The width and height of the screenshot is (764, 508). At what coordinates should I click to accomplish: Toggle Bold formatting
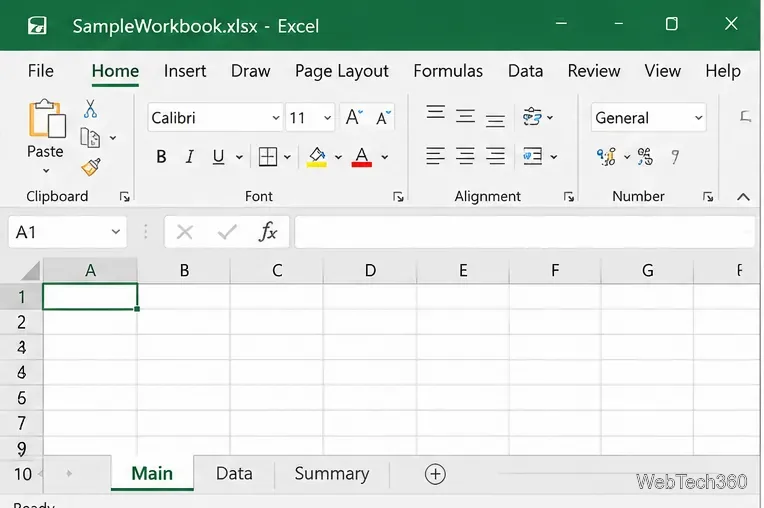pos(161,157)
